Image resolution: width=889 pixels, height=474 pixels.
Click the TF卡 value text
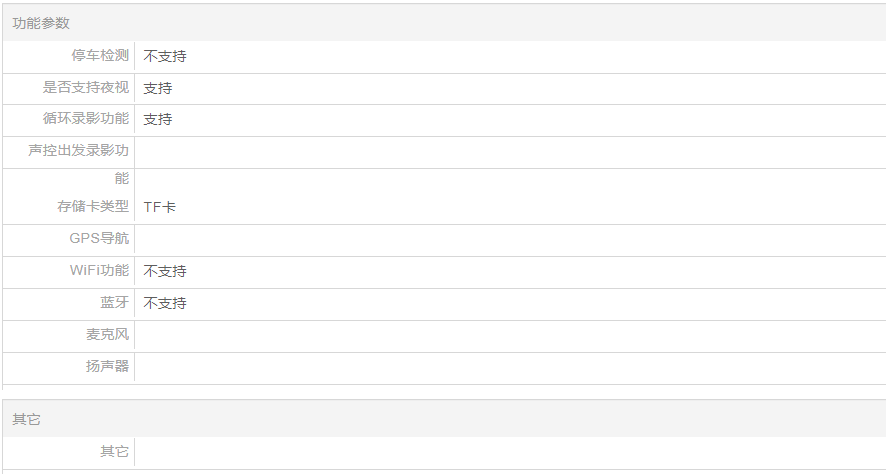point(160,207)
